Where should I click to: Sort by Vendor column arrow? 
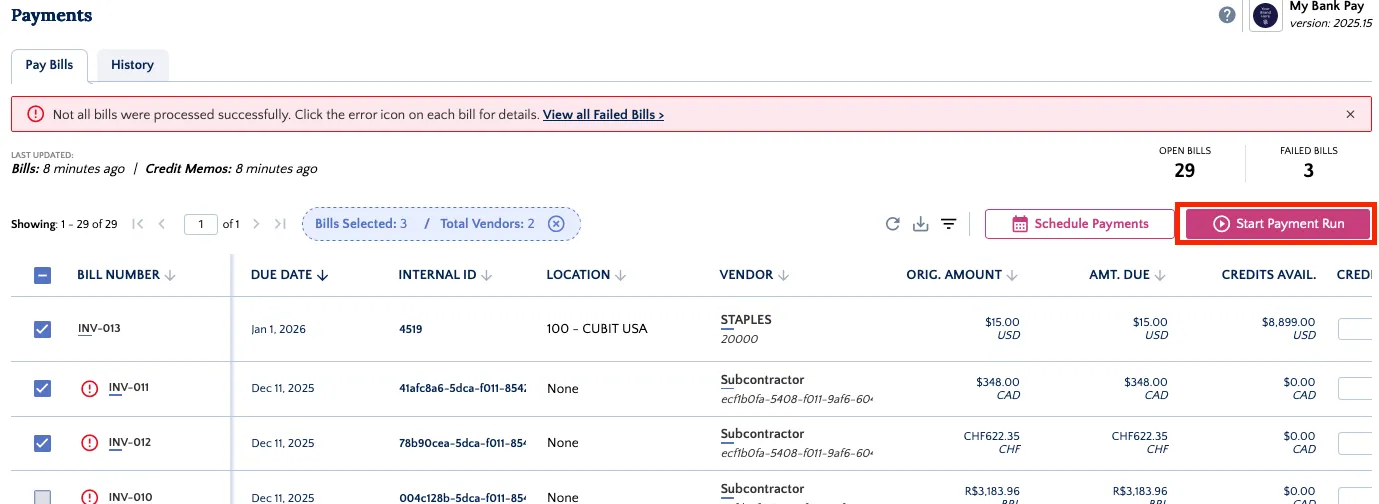coord(783,275)
